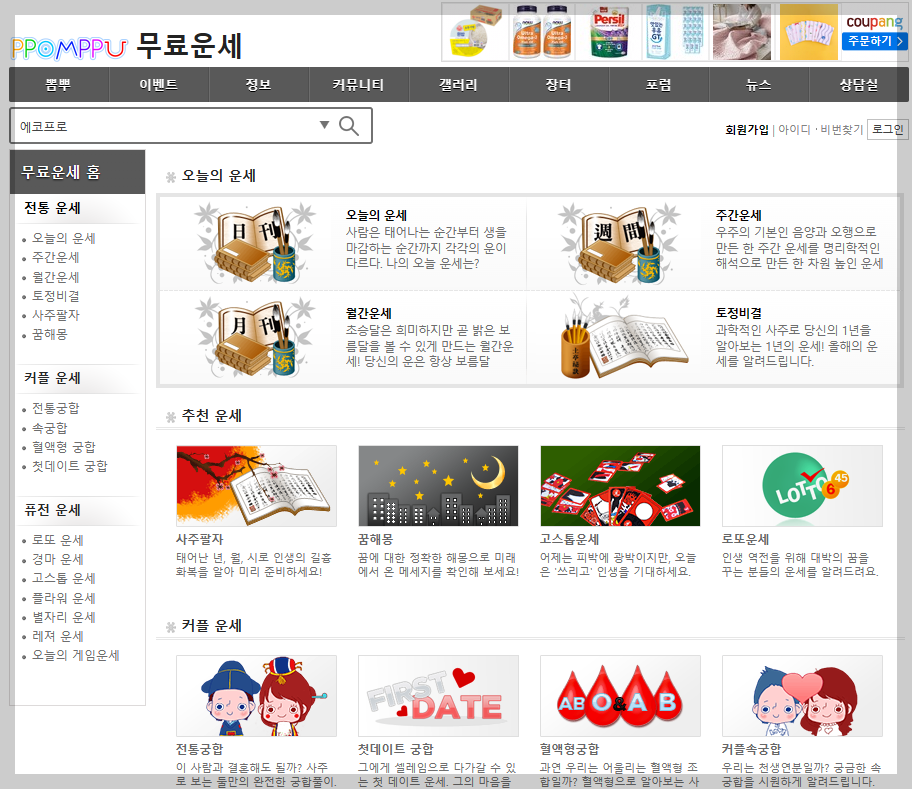Select 혈액형 궁합 in the sidebar
This screenshot has height=789, width=912.
[63, 447]
